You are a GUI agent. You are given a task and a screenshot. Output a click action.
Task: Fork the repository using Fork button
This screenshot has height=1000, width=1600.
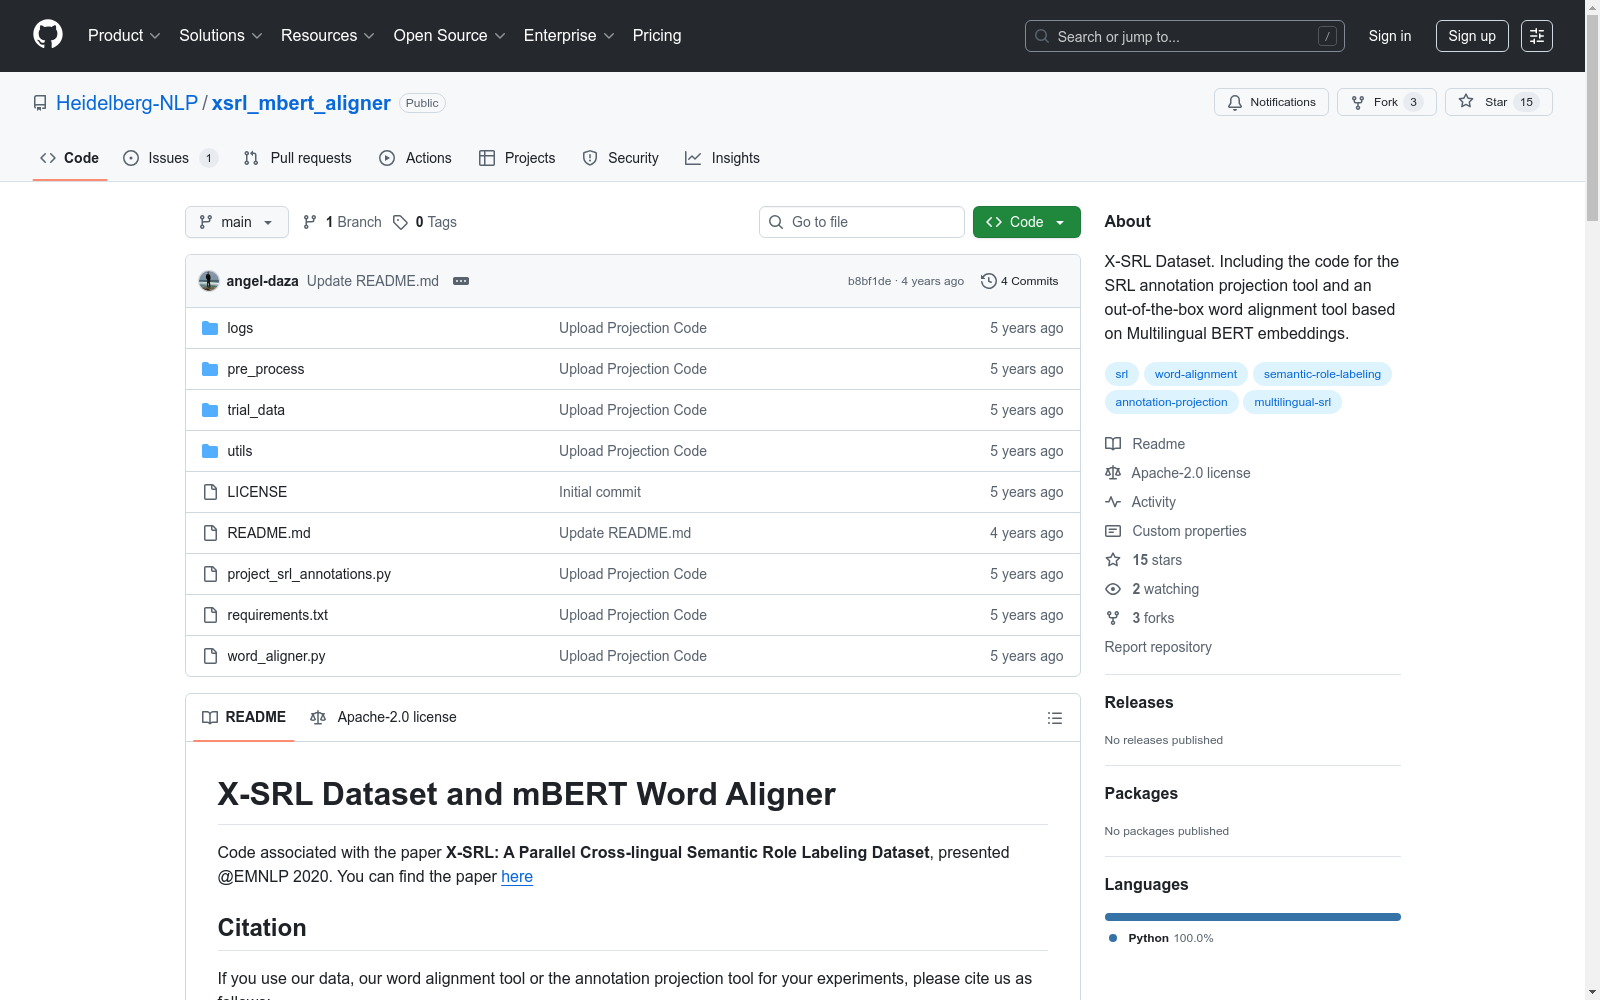(x=1385, y=102)
